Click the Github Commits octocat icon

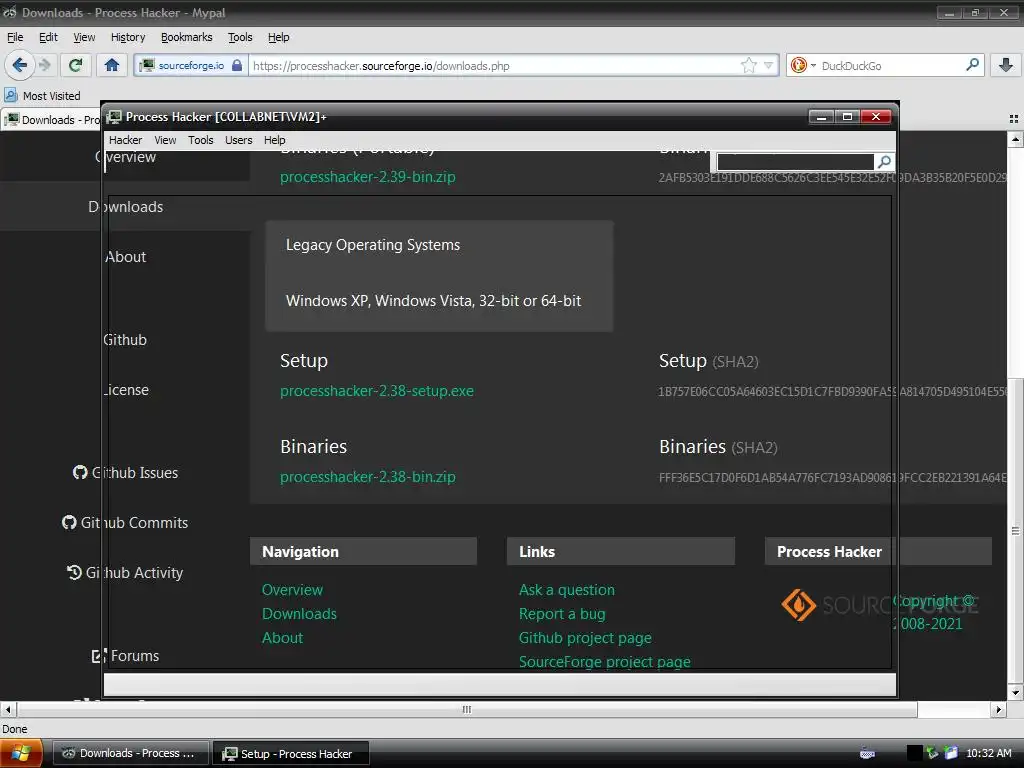point(69,522)
